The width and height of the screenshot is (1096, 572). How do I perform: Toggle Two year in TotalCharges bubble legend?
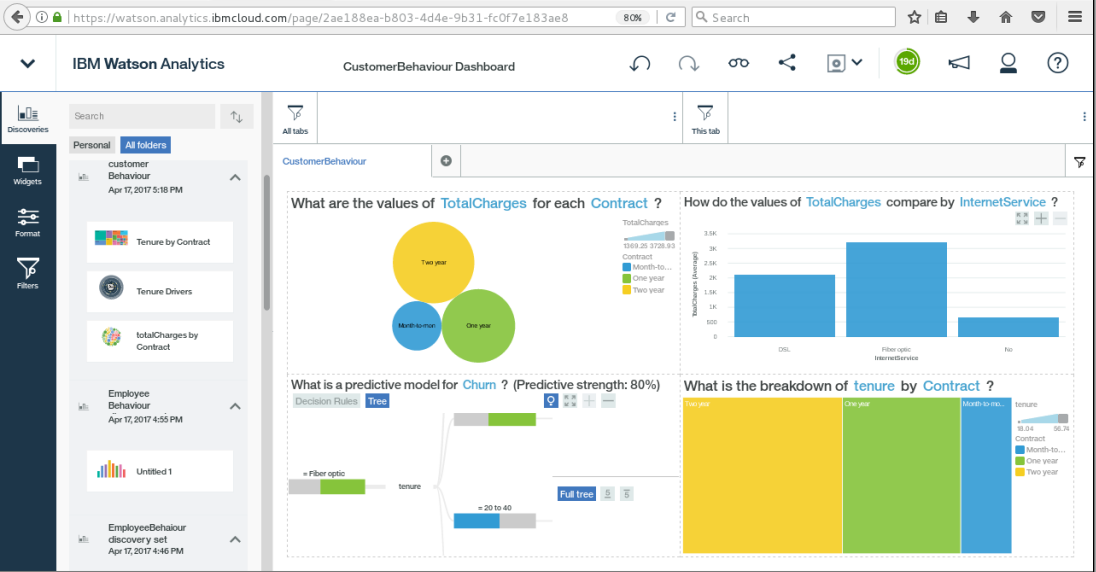point(643,289)
